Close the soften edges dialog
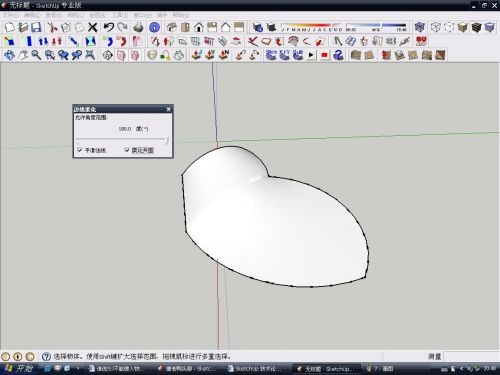 pos(168,109)
